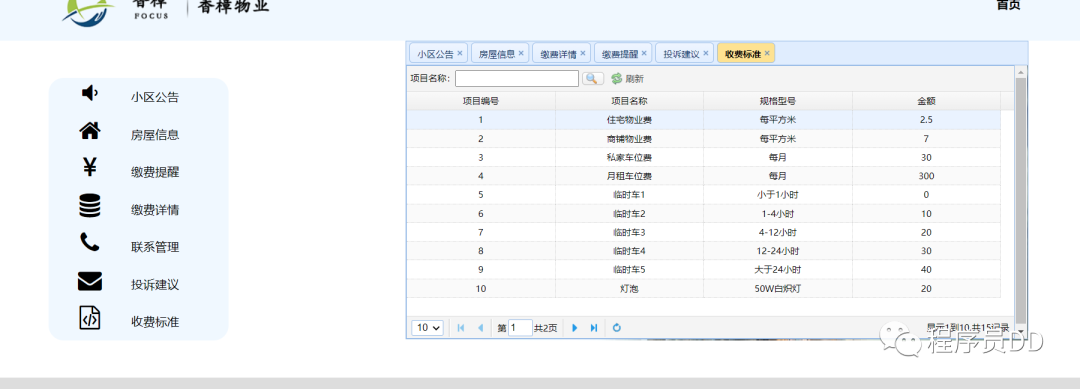Focus the 项目名称 search input field

click(517, 78)
